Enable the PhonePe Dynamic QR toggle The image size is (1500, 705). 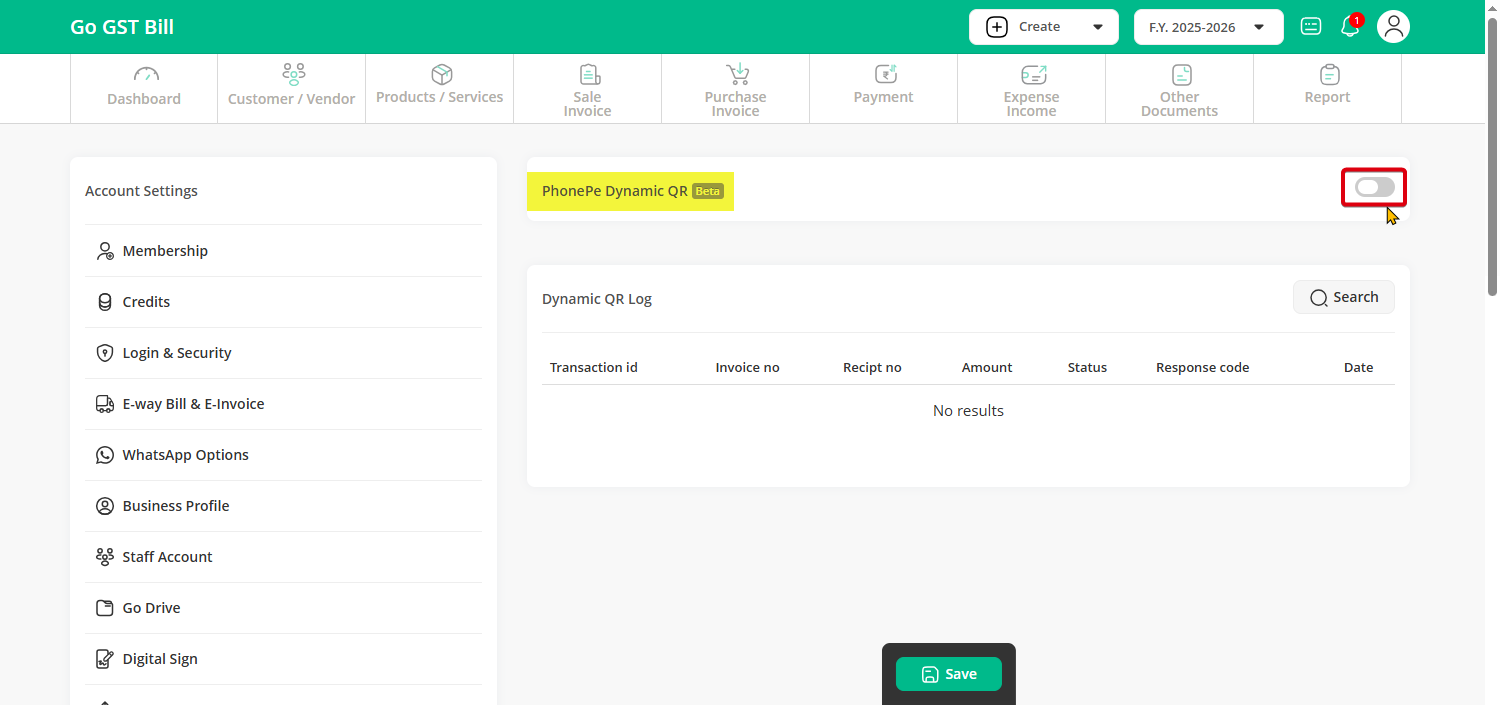(1374, 187)
